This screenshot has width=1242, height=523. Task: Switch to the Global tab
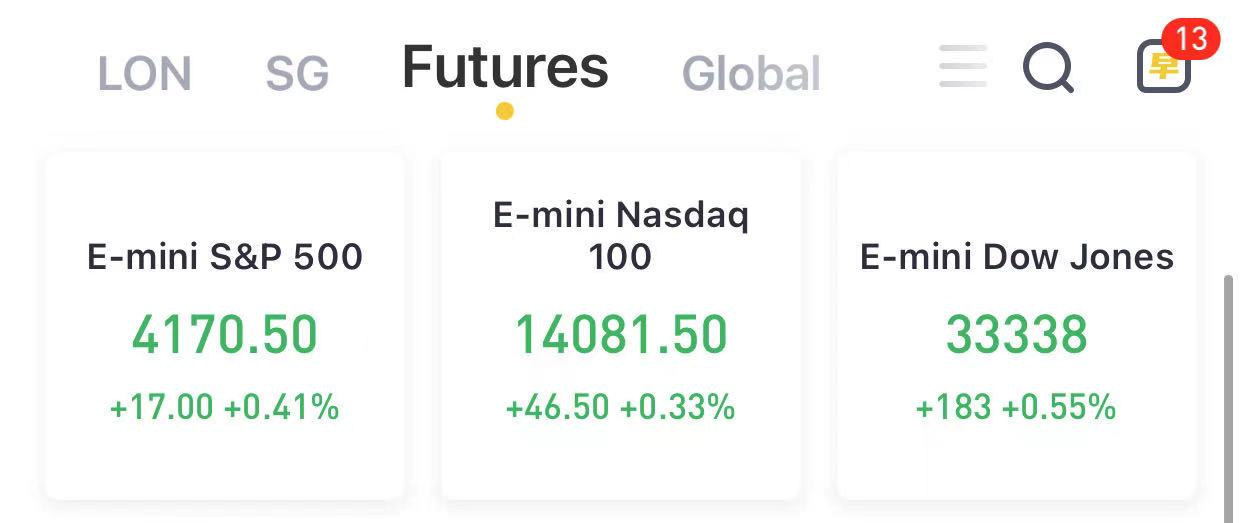point(751,74)
